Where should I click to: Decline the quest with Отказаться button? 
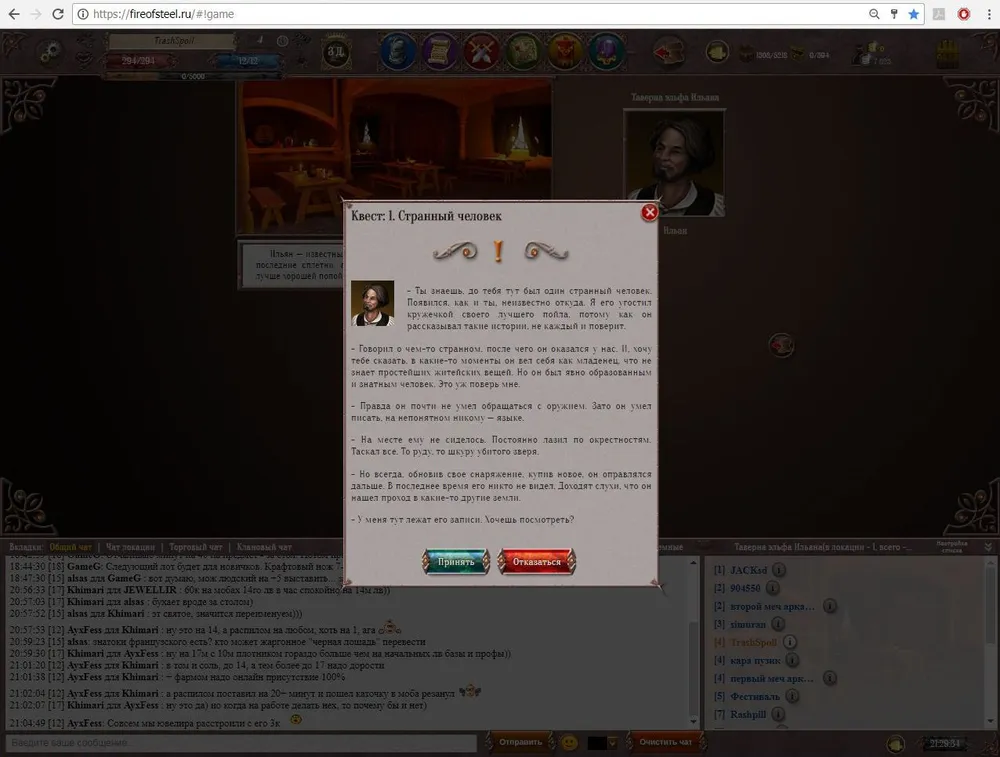pyautogui.click(x=536, y=562)
